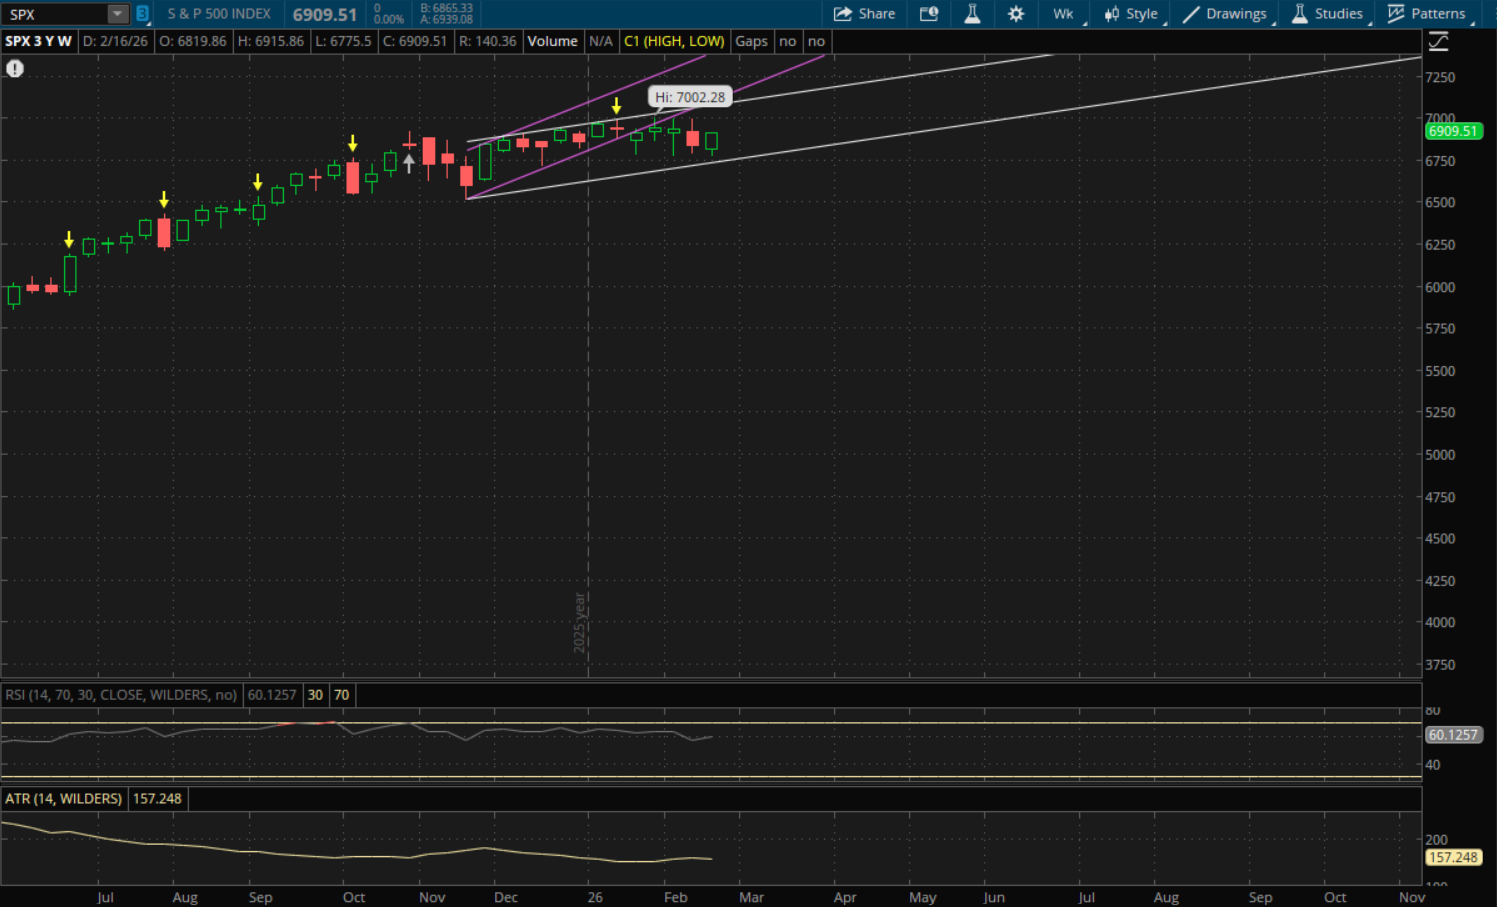Image resolution: width=1497 pixels, height=907 pixels.
Task: Open the Share menu
Action: tap(864, 14)
